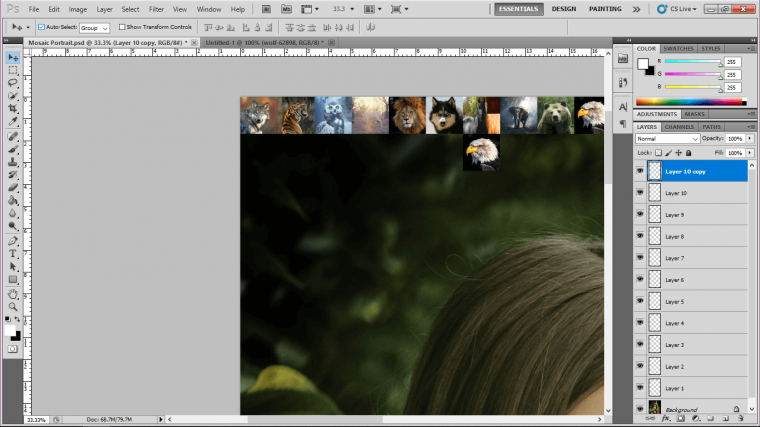Open the Fill slider arrow
The height and width of the screenshot is (427, 760).
pyautogui.click(x=750, y=153)
